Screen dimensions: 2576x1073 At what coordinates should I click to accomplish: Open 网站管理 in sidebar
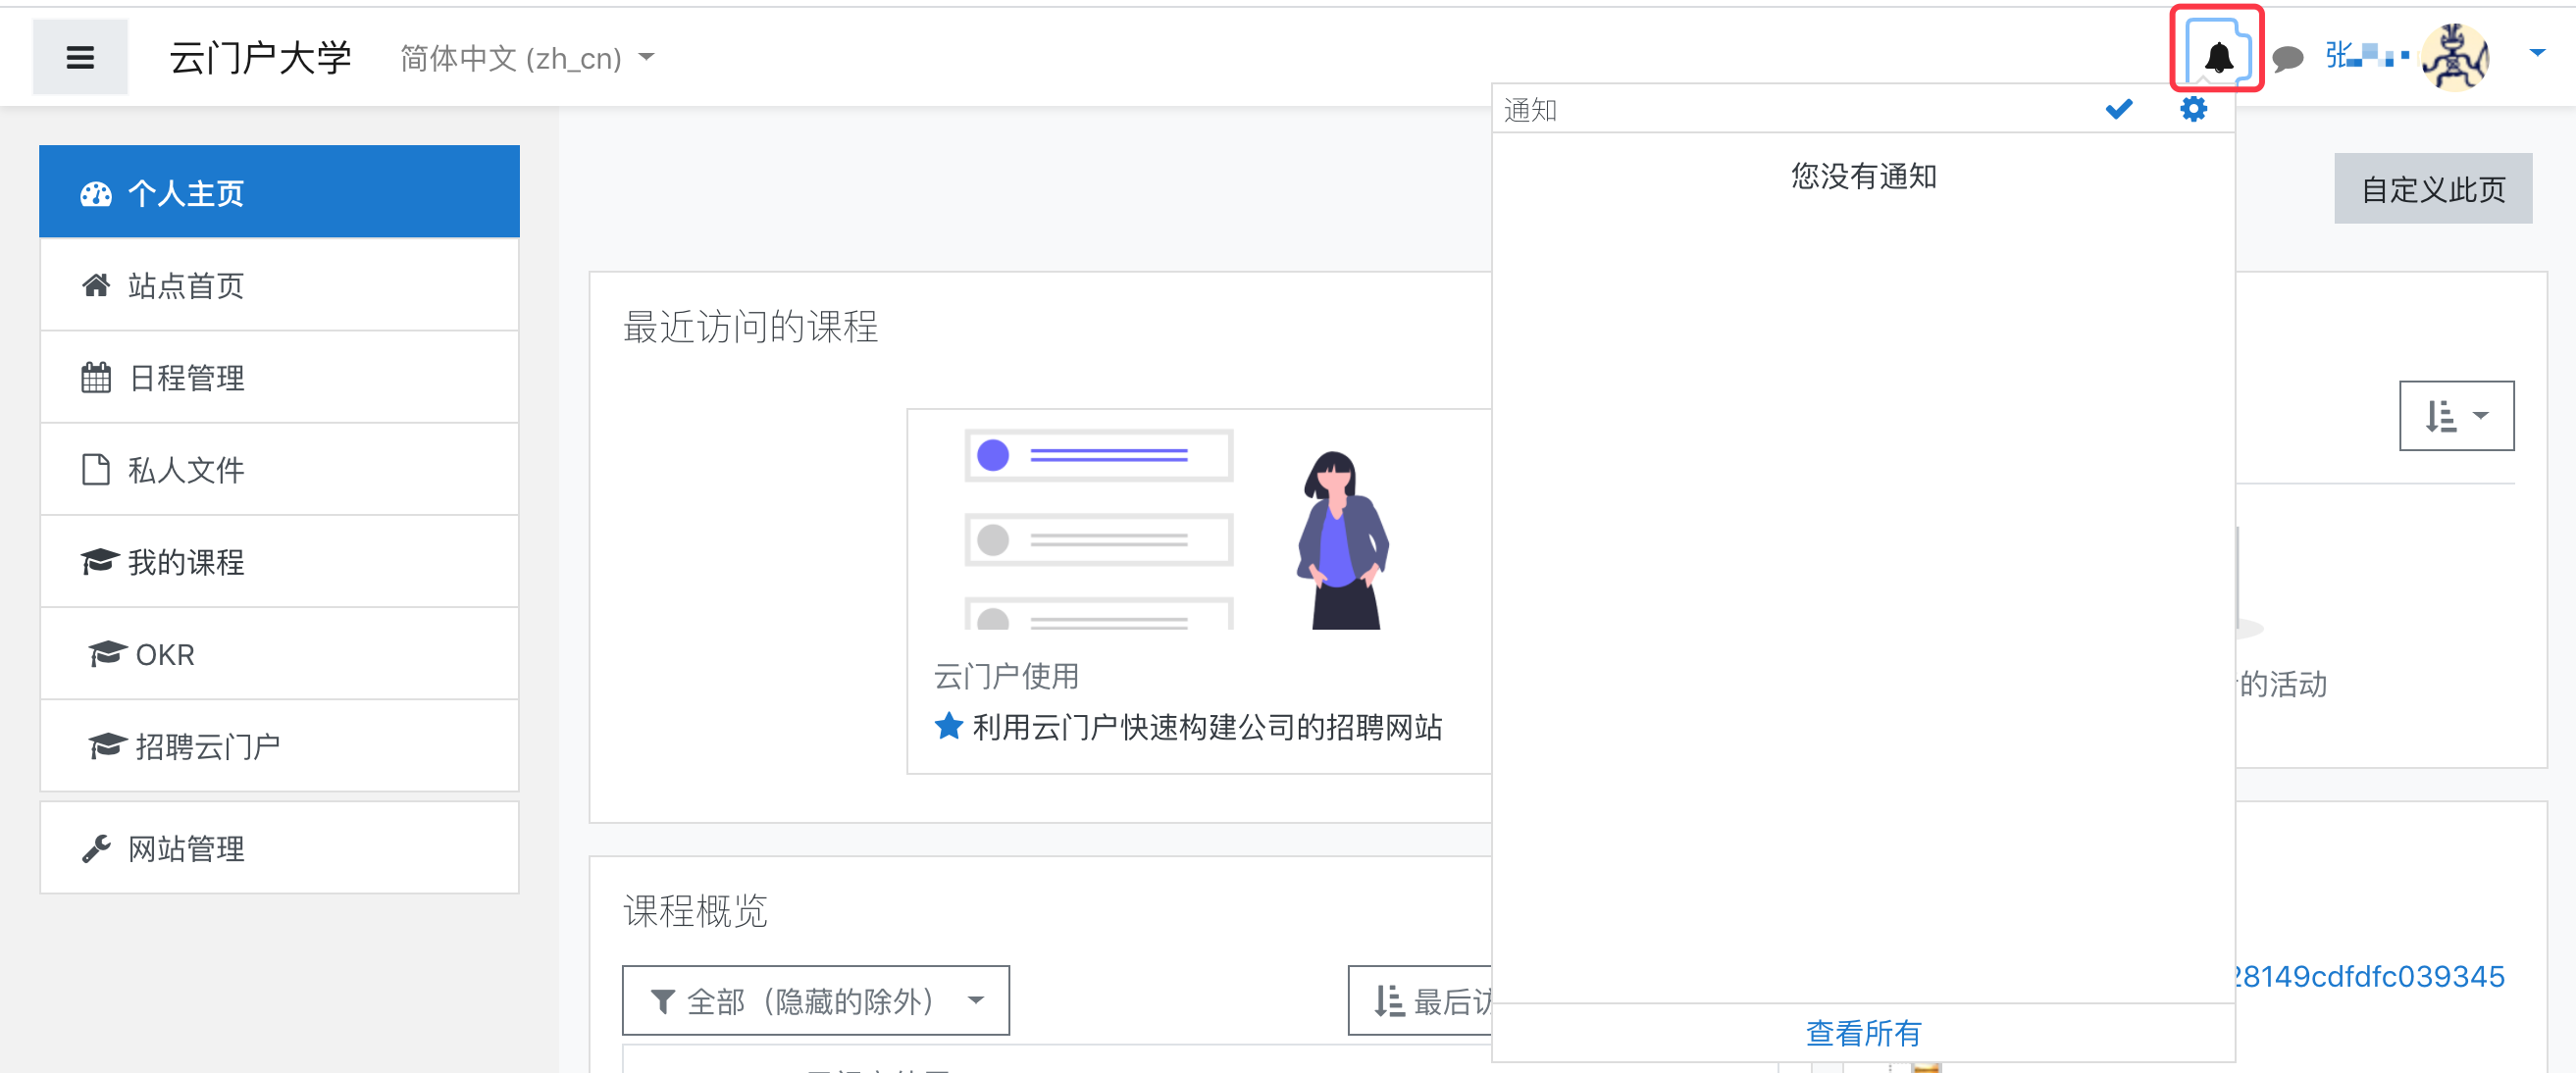279,848
